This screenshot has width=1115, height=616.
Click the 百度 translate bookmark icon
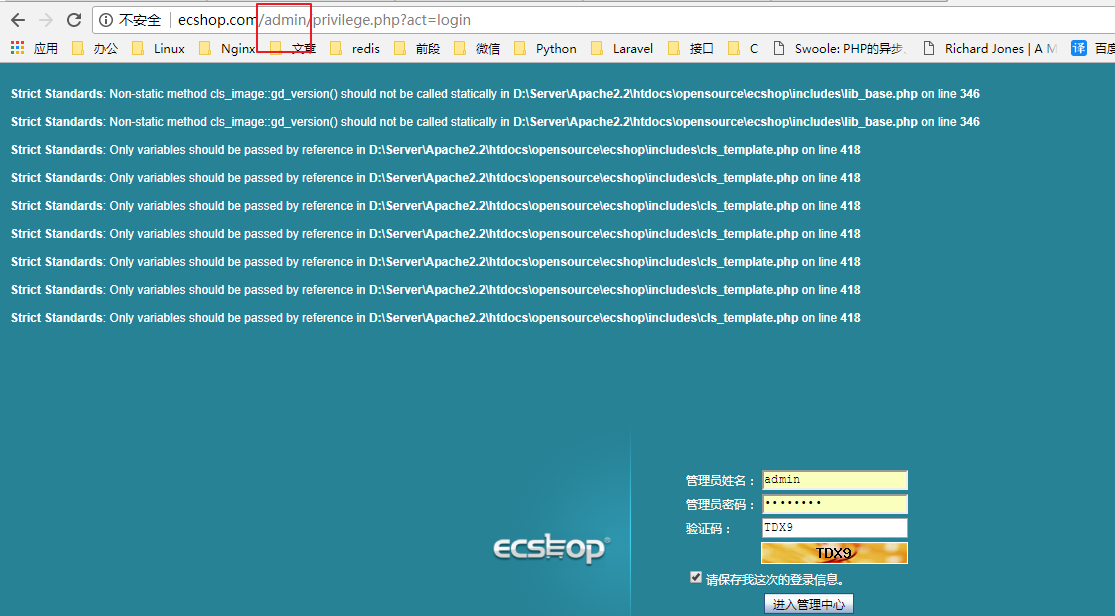pyautogui.click(x=1079, y=48)
